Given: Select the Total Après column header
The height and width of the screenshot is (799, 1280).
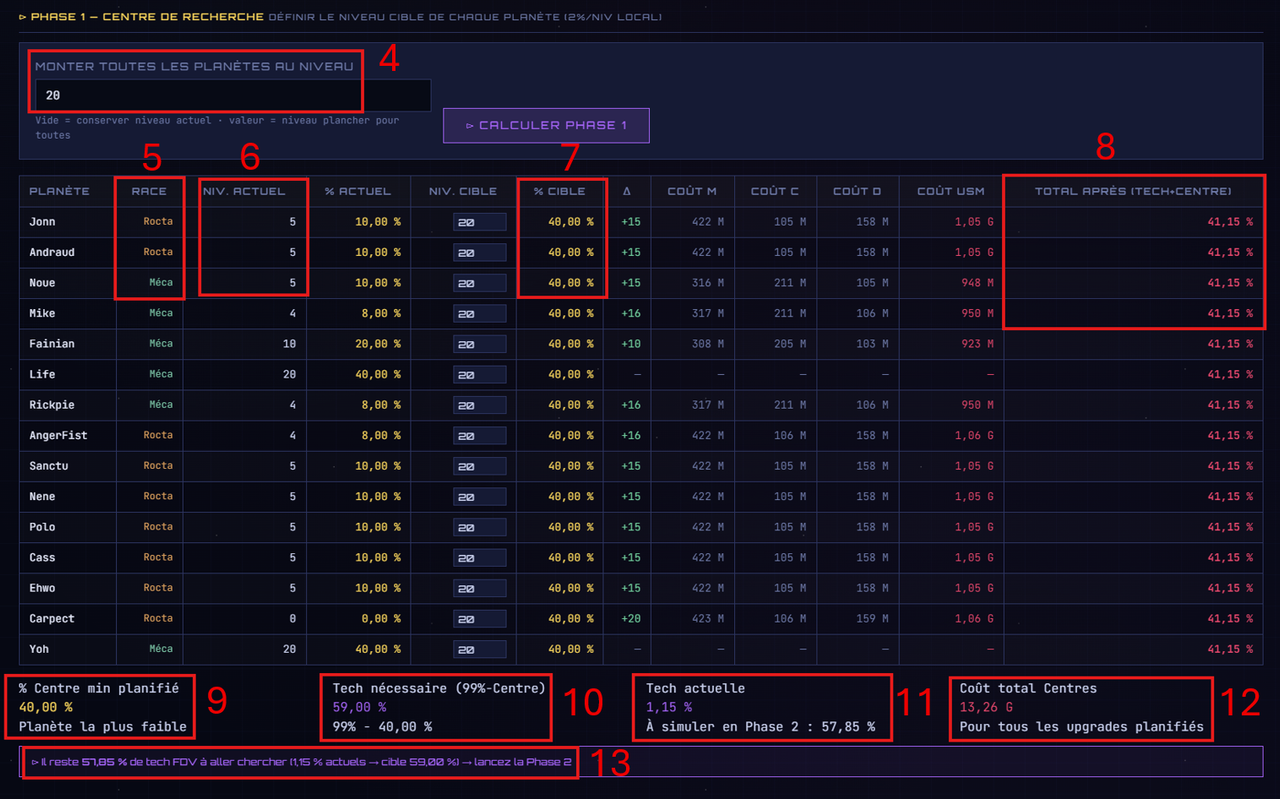Looking at the screenshot, I should point(1133,191).
